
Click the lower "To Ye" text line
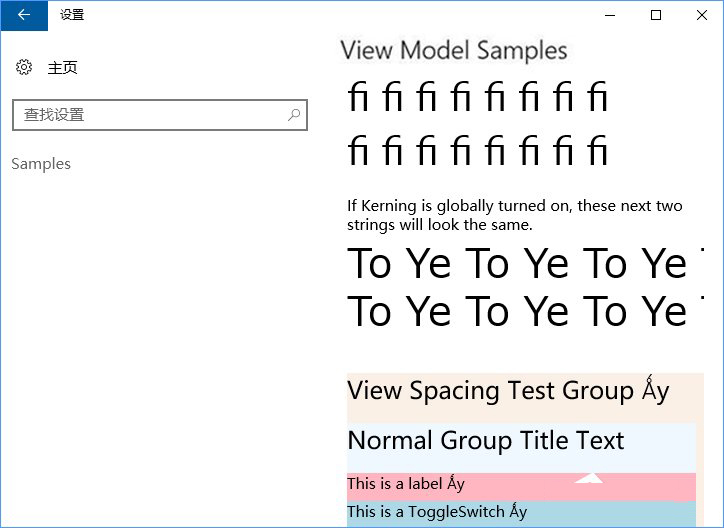pos(517,312)
